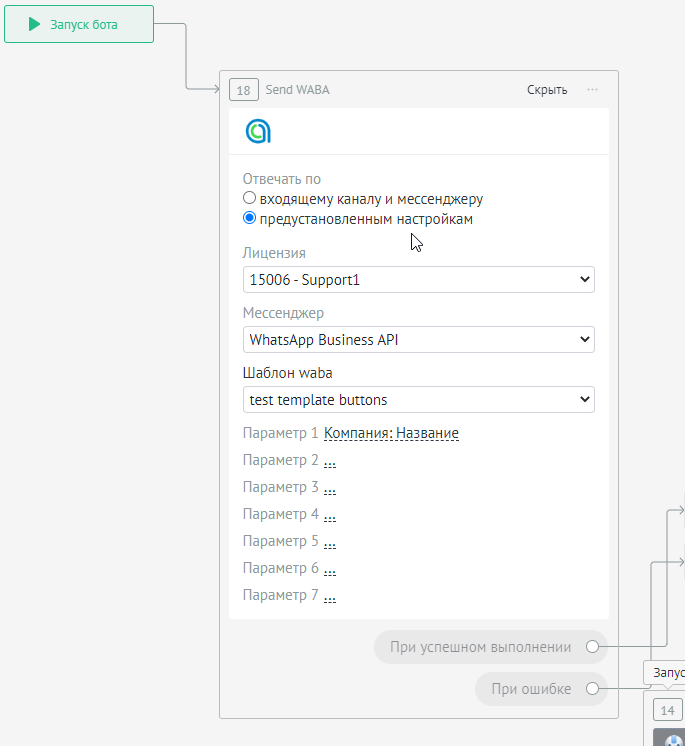The height and width of the screenshot is (746, 685).
Task: Click the connector circle for При успешном выполнении
Action: 592,647
